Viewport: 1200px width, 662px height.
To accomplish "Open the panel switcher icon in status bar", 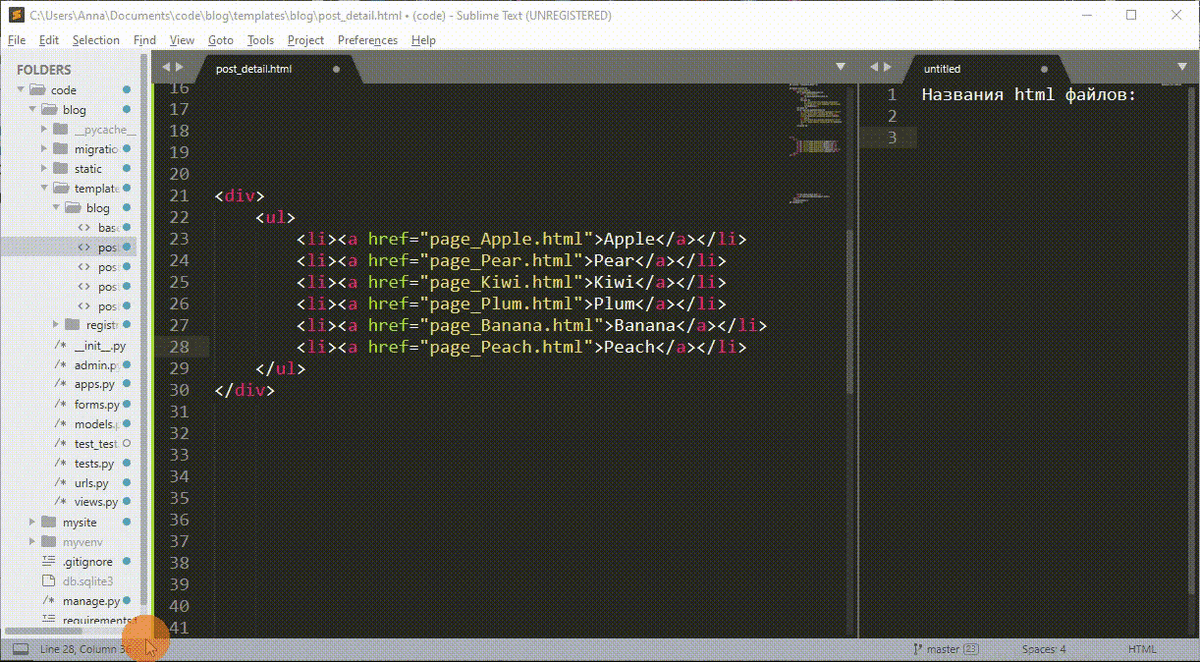I will tap(20, 649).
